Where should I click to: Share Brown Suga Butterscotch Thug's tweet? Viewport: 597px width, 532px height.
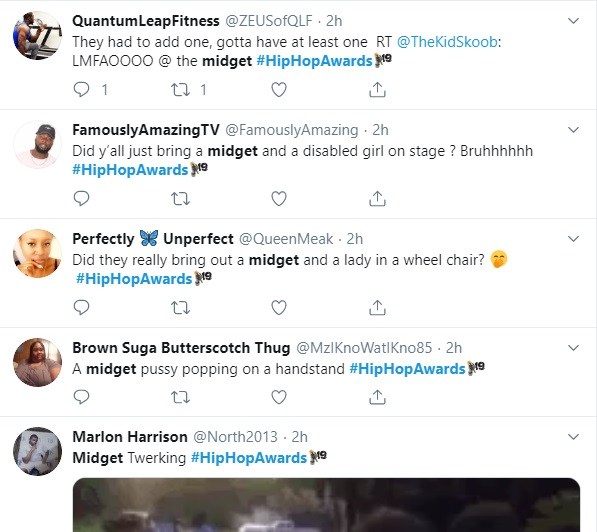click(377, 397)
